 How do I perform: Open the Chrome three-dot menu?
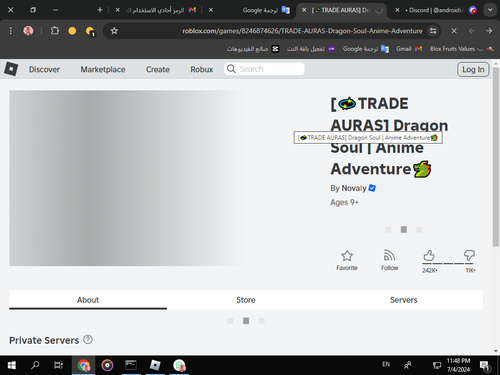click(x=11, y=31)
